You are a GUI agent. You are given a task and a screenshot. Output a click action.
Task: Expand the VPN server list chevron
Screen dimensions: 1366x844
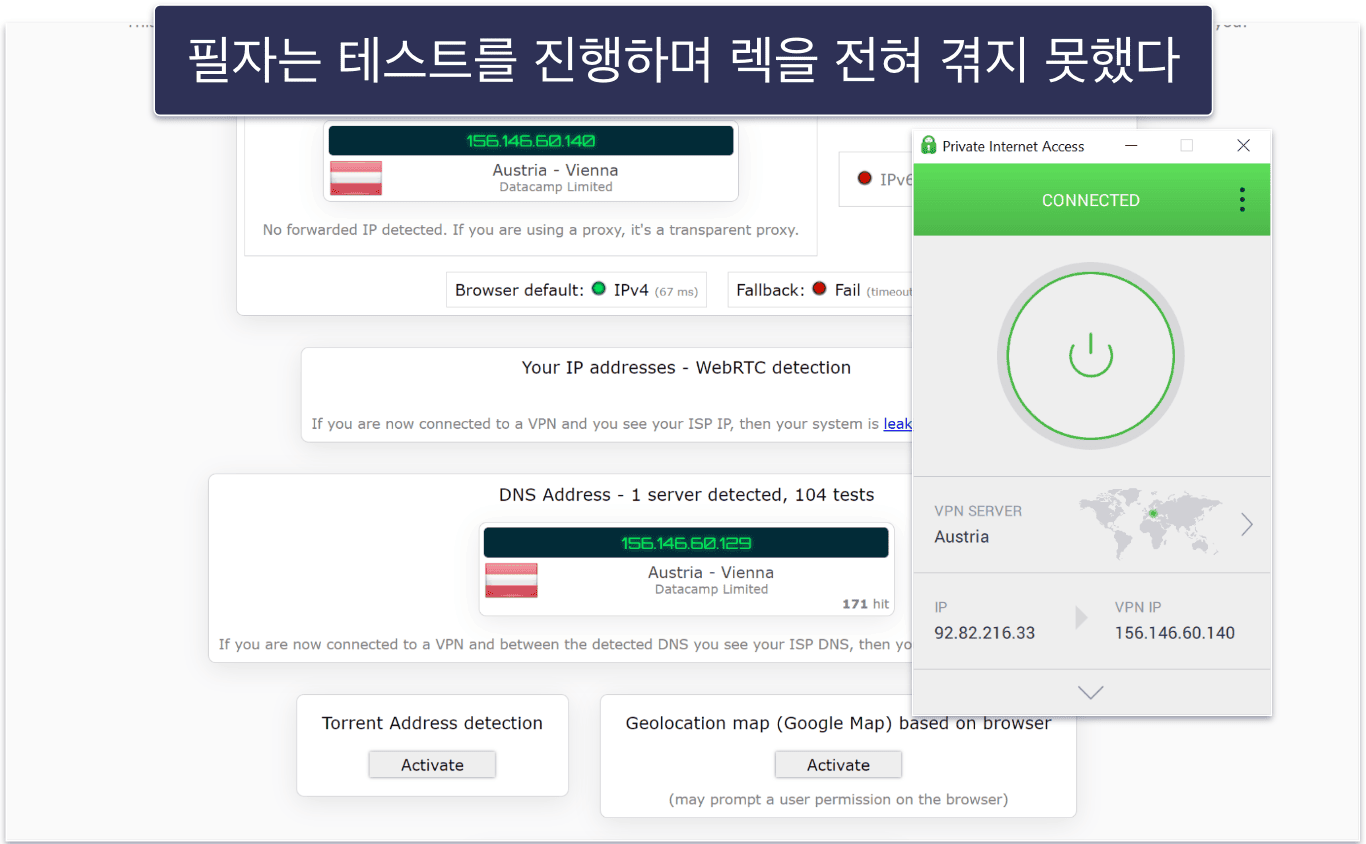point(1247,524)
